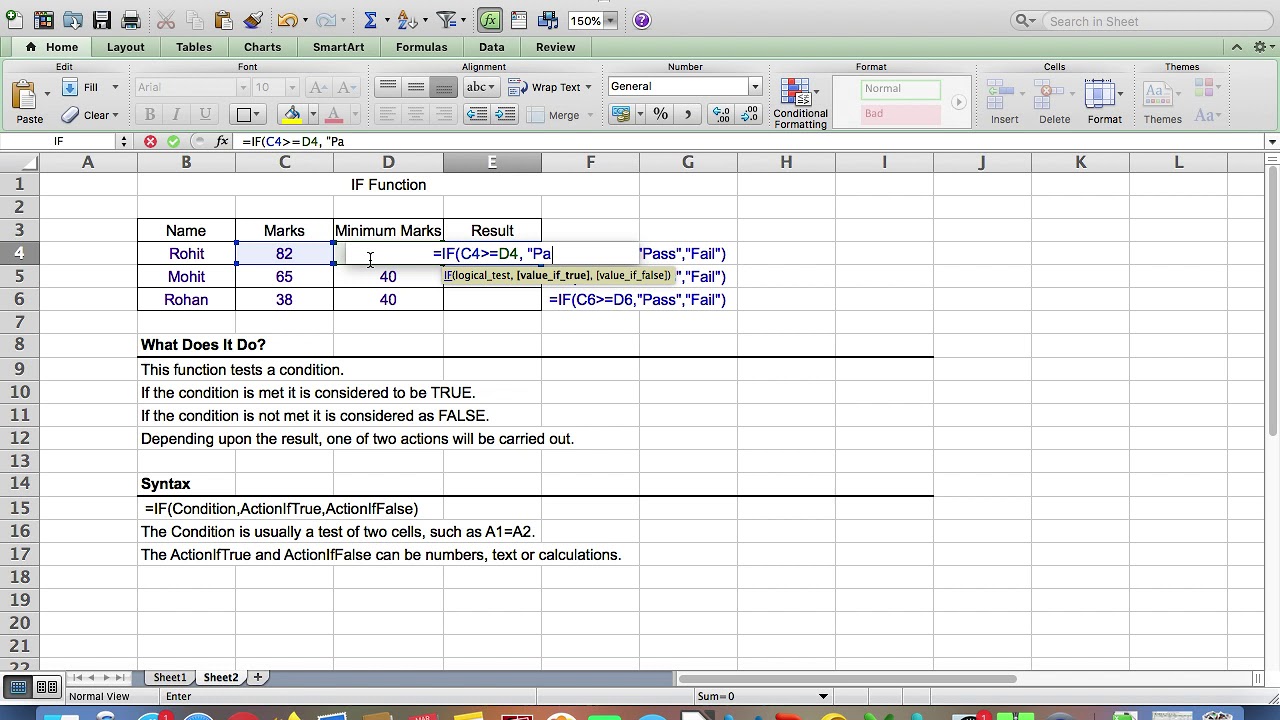This screenshot has height=720, width=1280.
Task: Open the SmartArt ribbon tab
Action: (338, 47)
